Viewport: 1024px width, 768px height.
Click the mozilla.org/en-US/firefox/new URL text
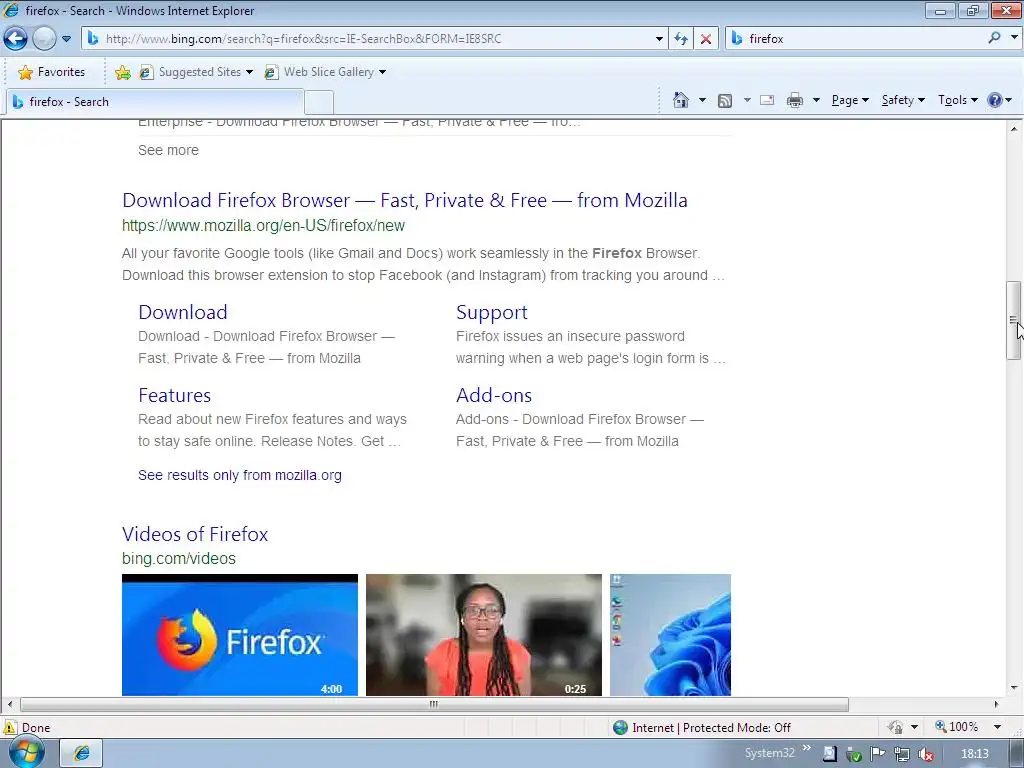click(x=263, y=225)
